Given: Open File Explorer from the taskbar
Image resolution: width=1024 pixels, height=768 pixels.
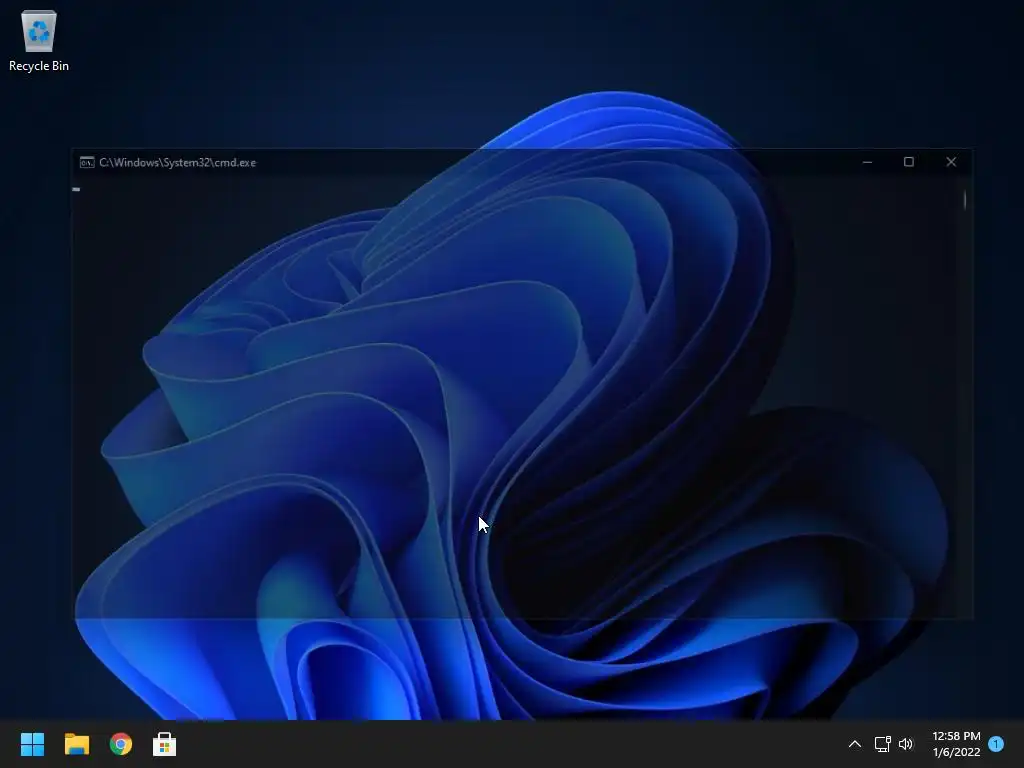Looking at the screenshot, I should (76, 744).
